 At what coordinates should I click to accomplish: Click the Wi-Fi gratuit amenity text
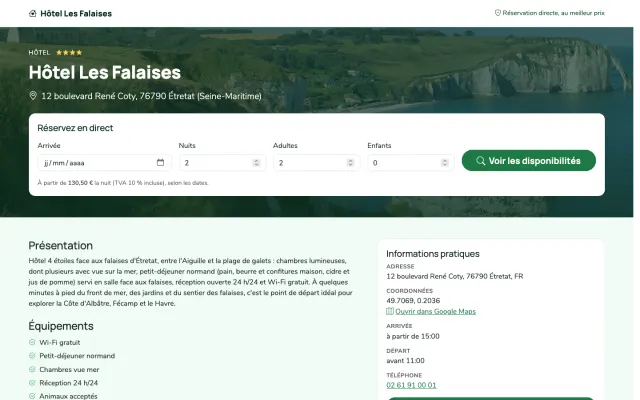tap(60, 342)
